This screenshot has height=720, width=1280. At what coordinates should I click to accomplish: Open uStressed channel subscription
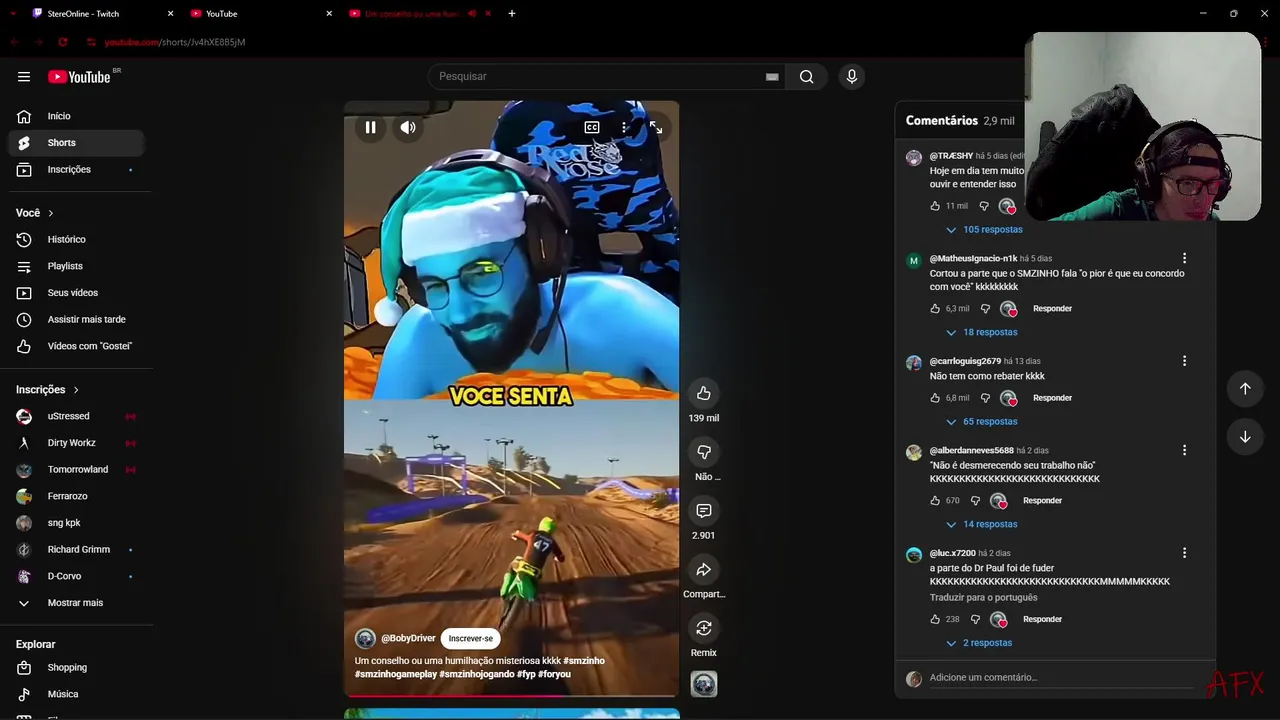(76, 416)
